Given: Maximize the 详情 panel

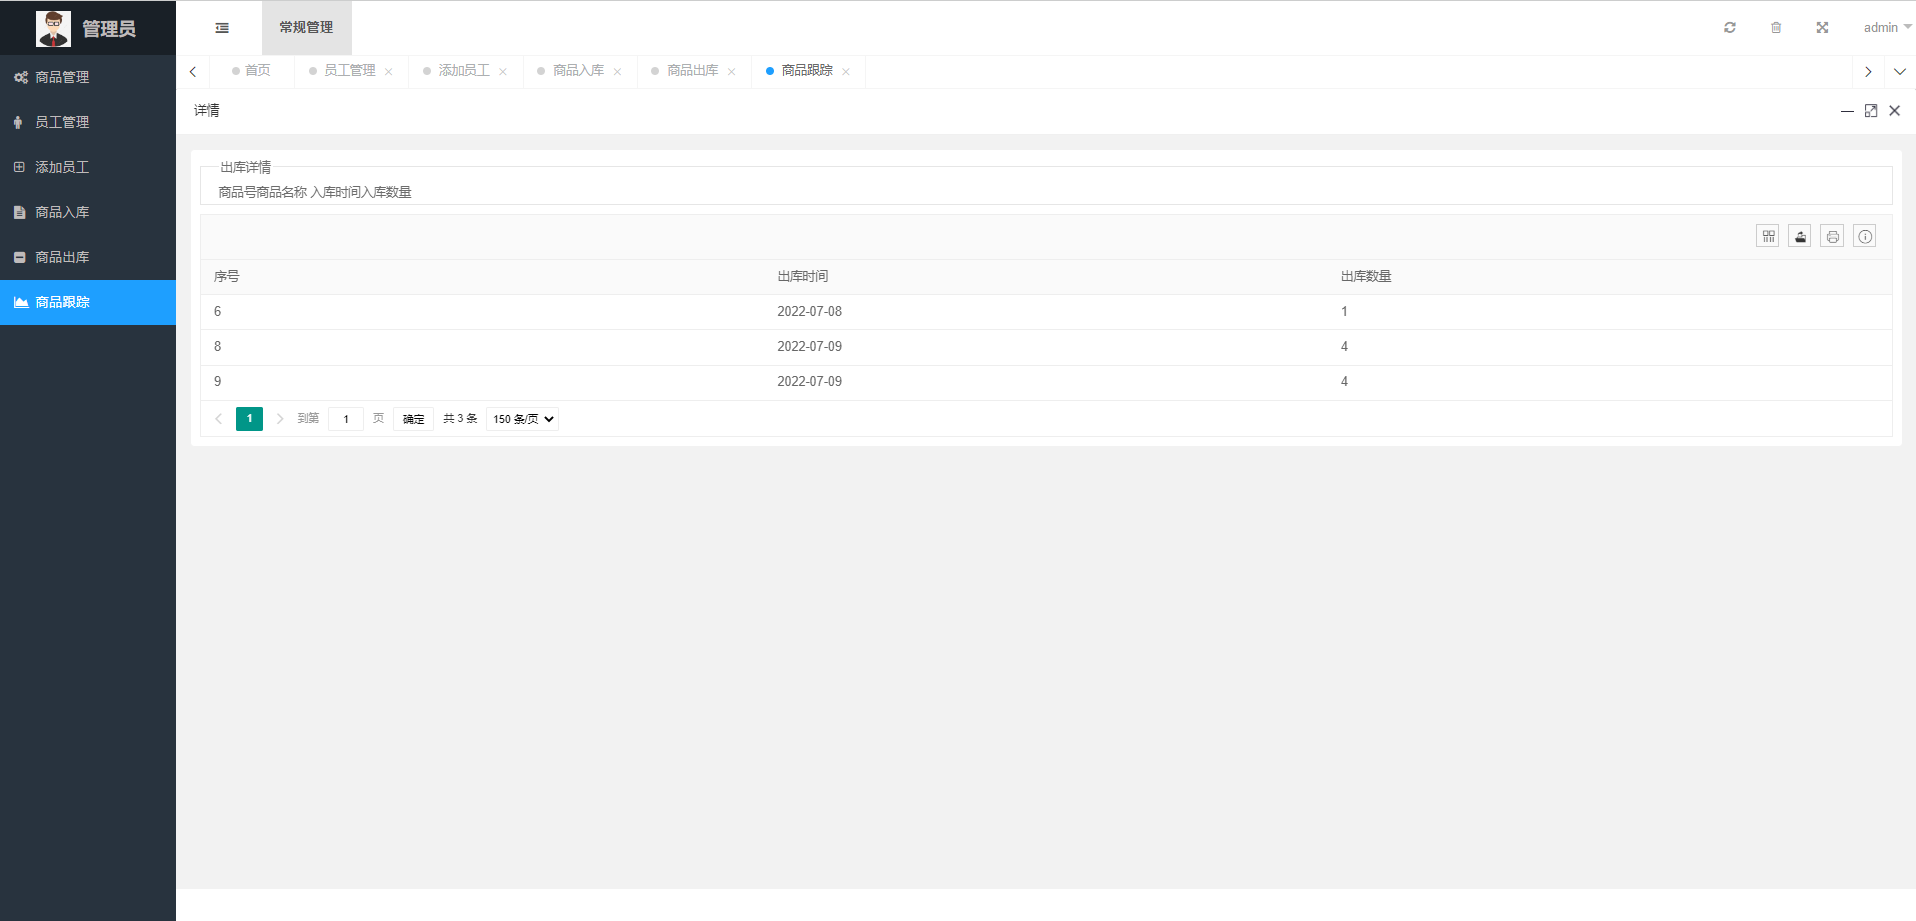Looking at the screenshot, I should pyautogui.click(x=1871, y=111).
